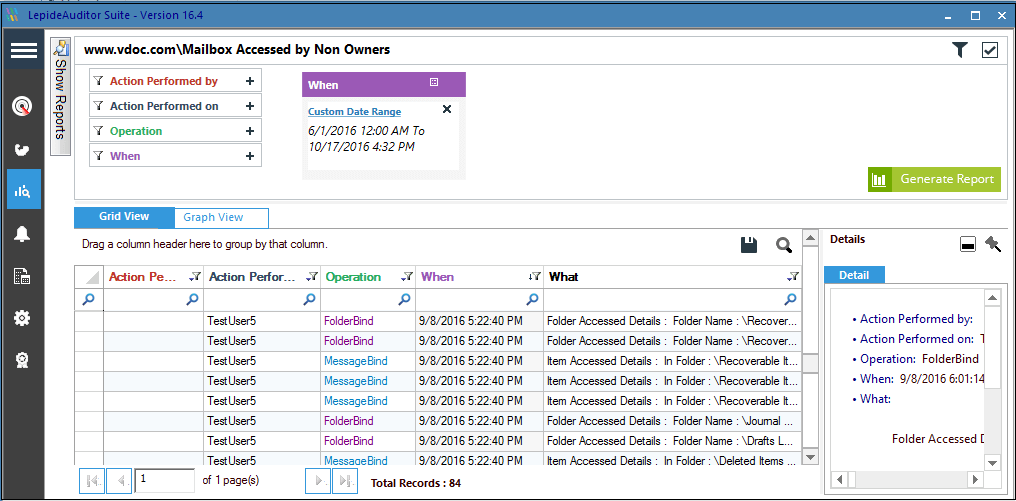The width and height of the screenshot is (1016, 501).
Task: Click the filter funnel icon at top right
Action: pos(960,50)
